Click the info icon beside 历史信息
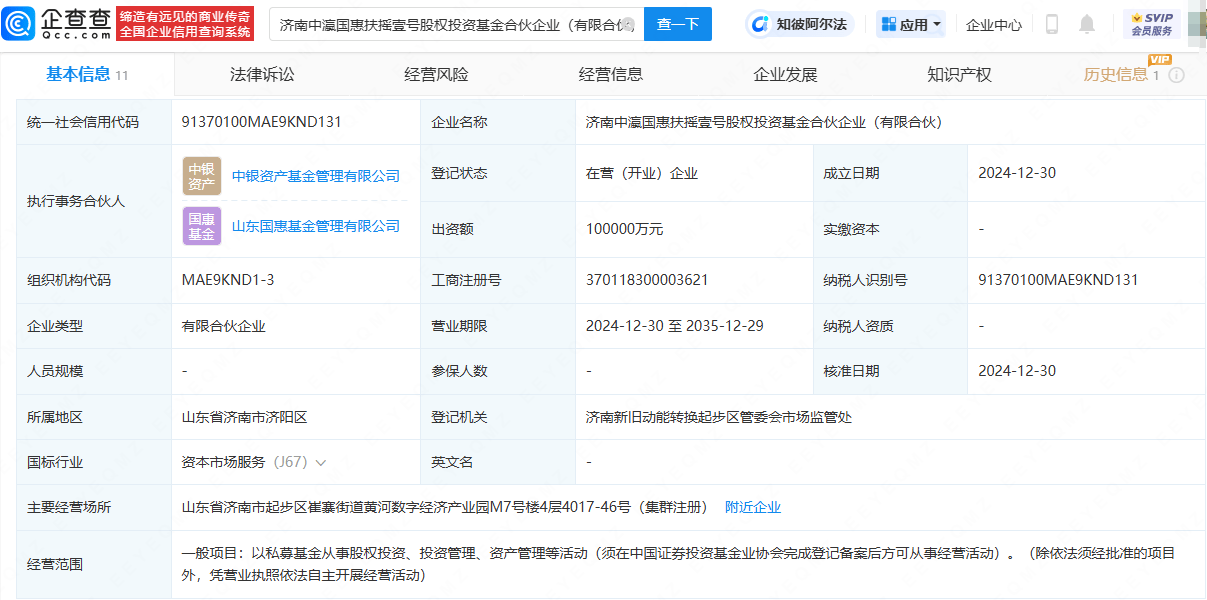1207x600 pixels. (x=1177, y=75)
